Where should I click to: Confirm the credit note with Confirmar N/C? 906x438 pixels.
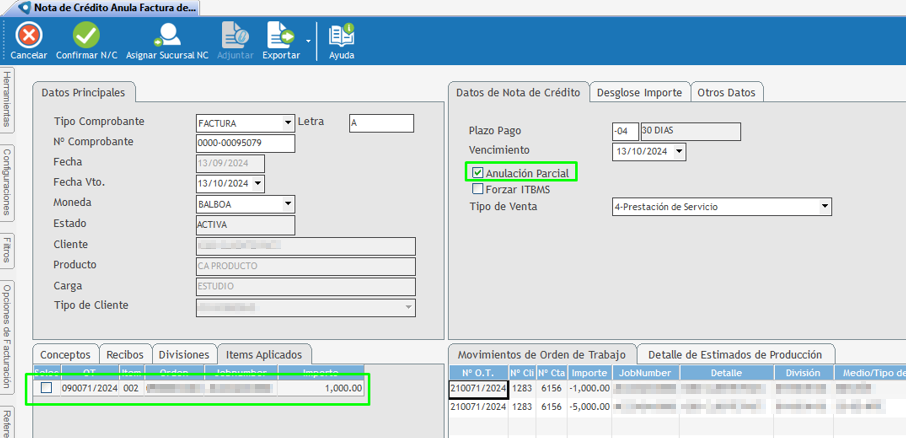pos(85,37)
